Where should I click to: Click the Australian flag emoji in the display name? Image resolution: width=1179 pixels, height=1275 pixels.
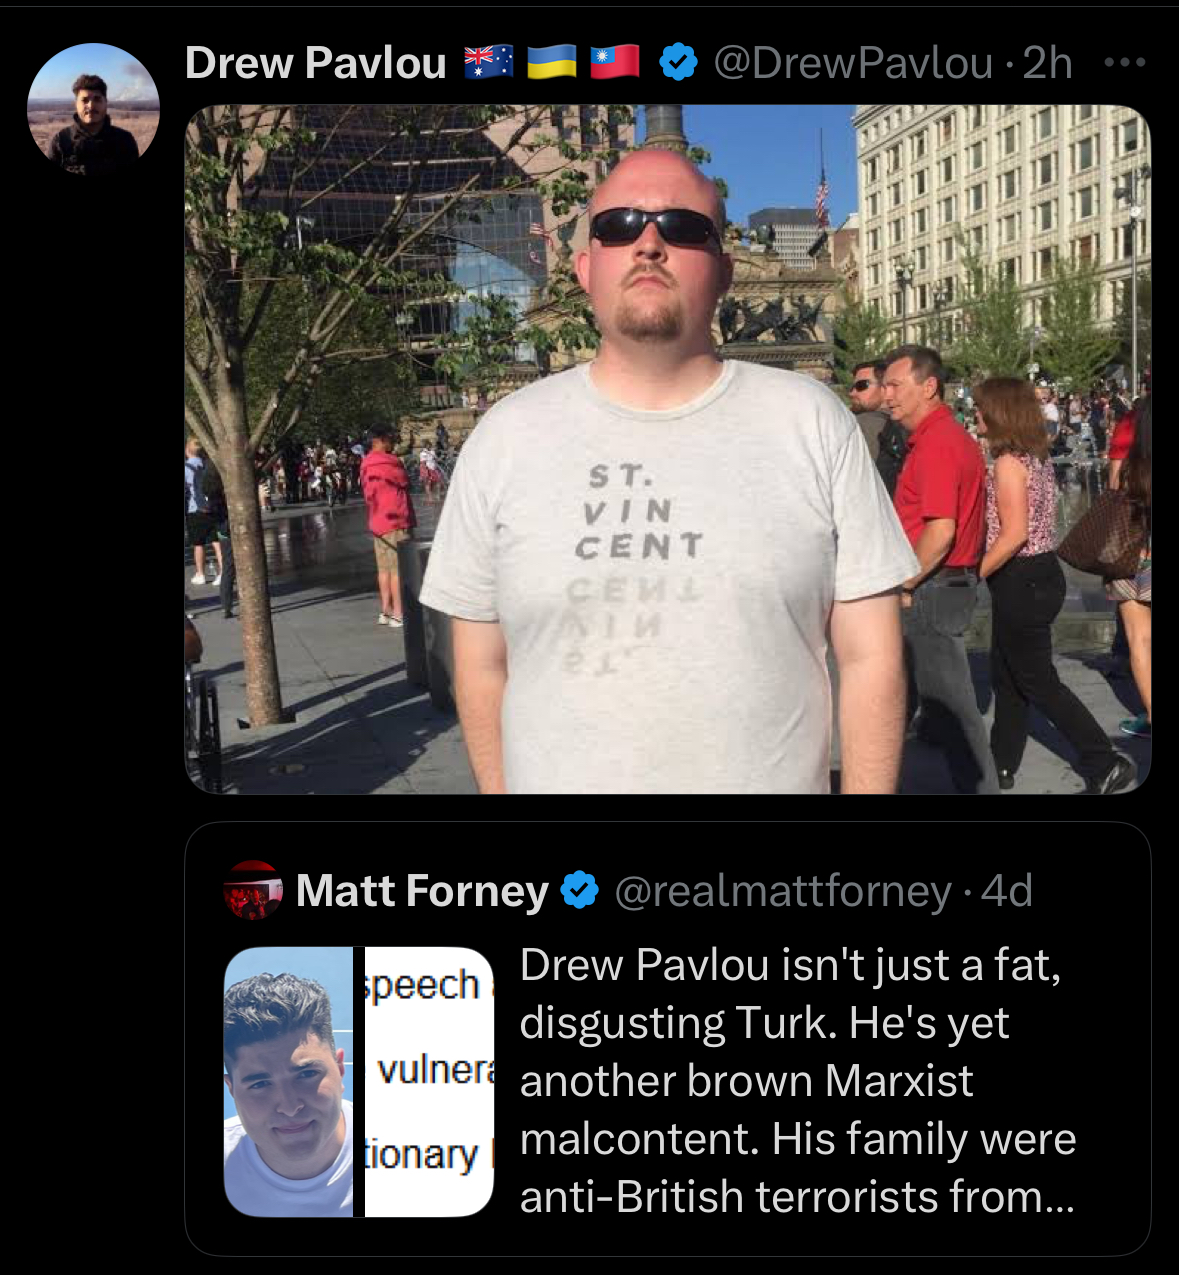(x=489, y=62)
